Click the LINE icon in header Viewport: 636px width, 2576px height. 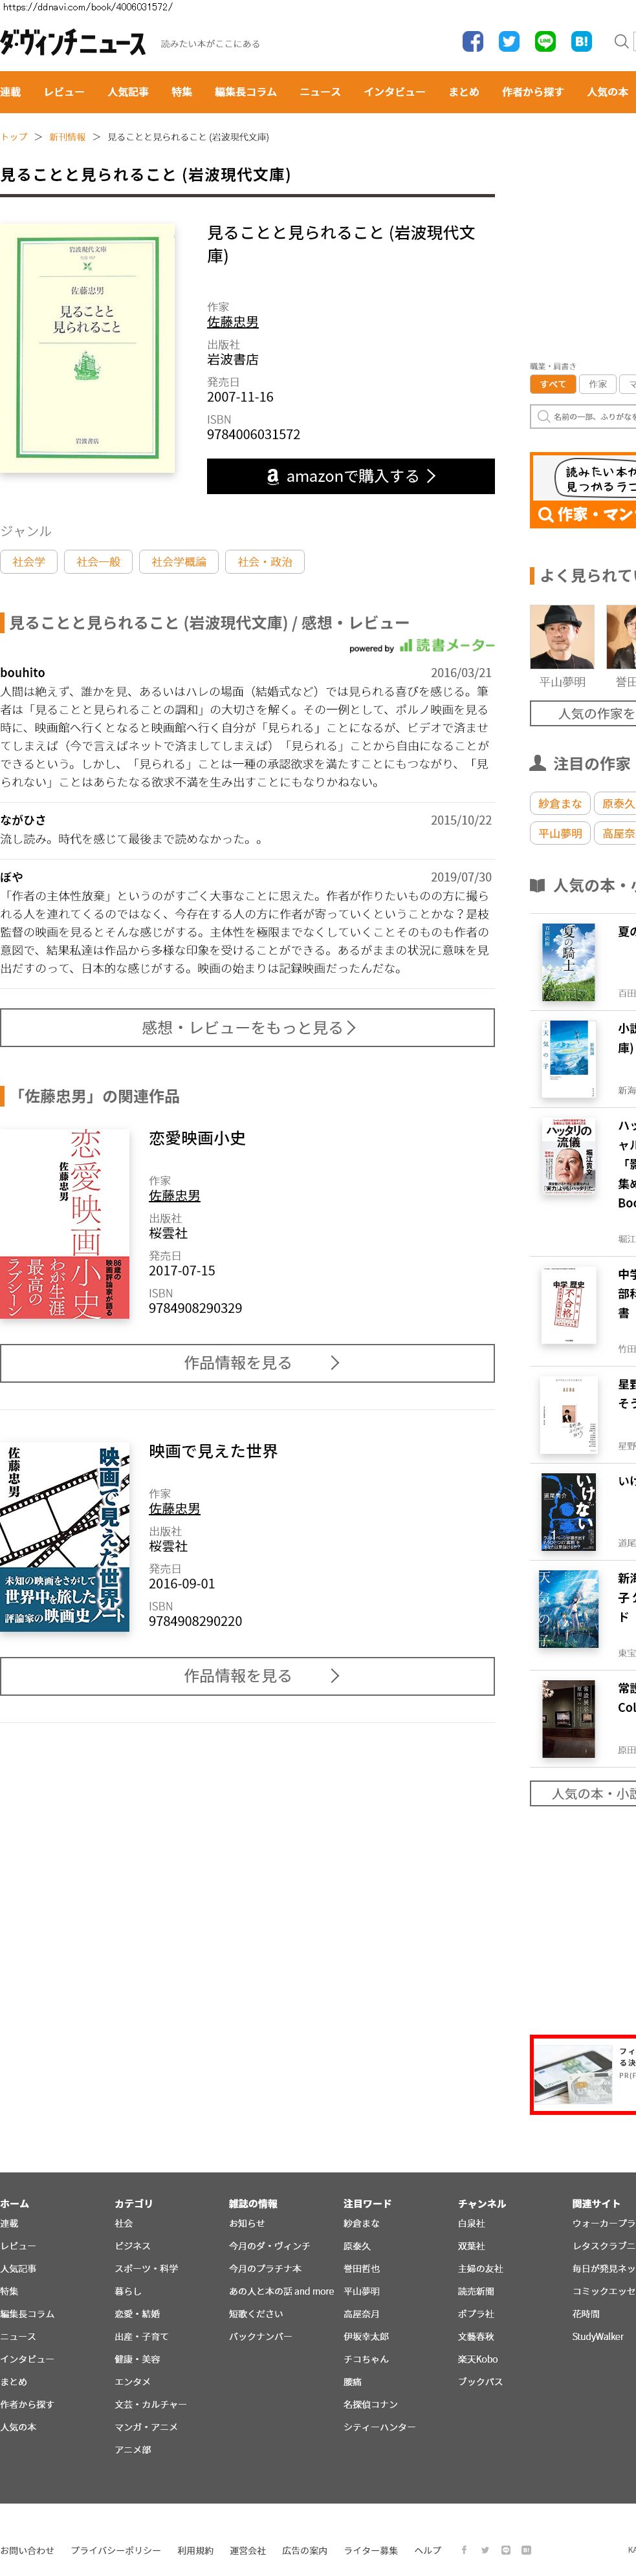coord(545,41)
